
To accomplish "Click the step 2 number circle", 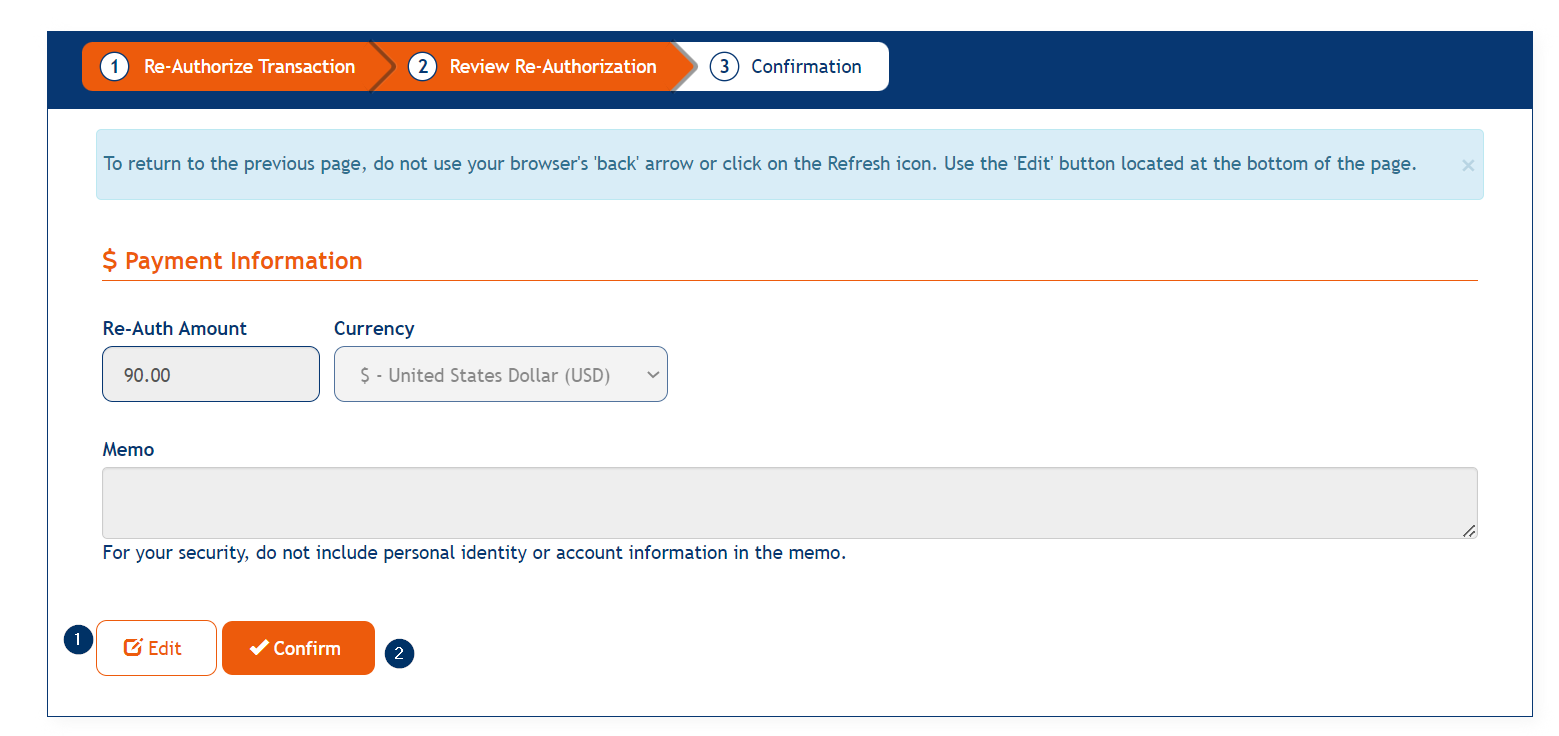I will click(x=422, y=67).
